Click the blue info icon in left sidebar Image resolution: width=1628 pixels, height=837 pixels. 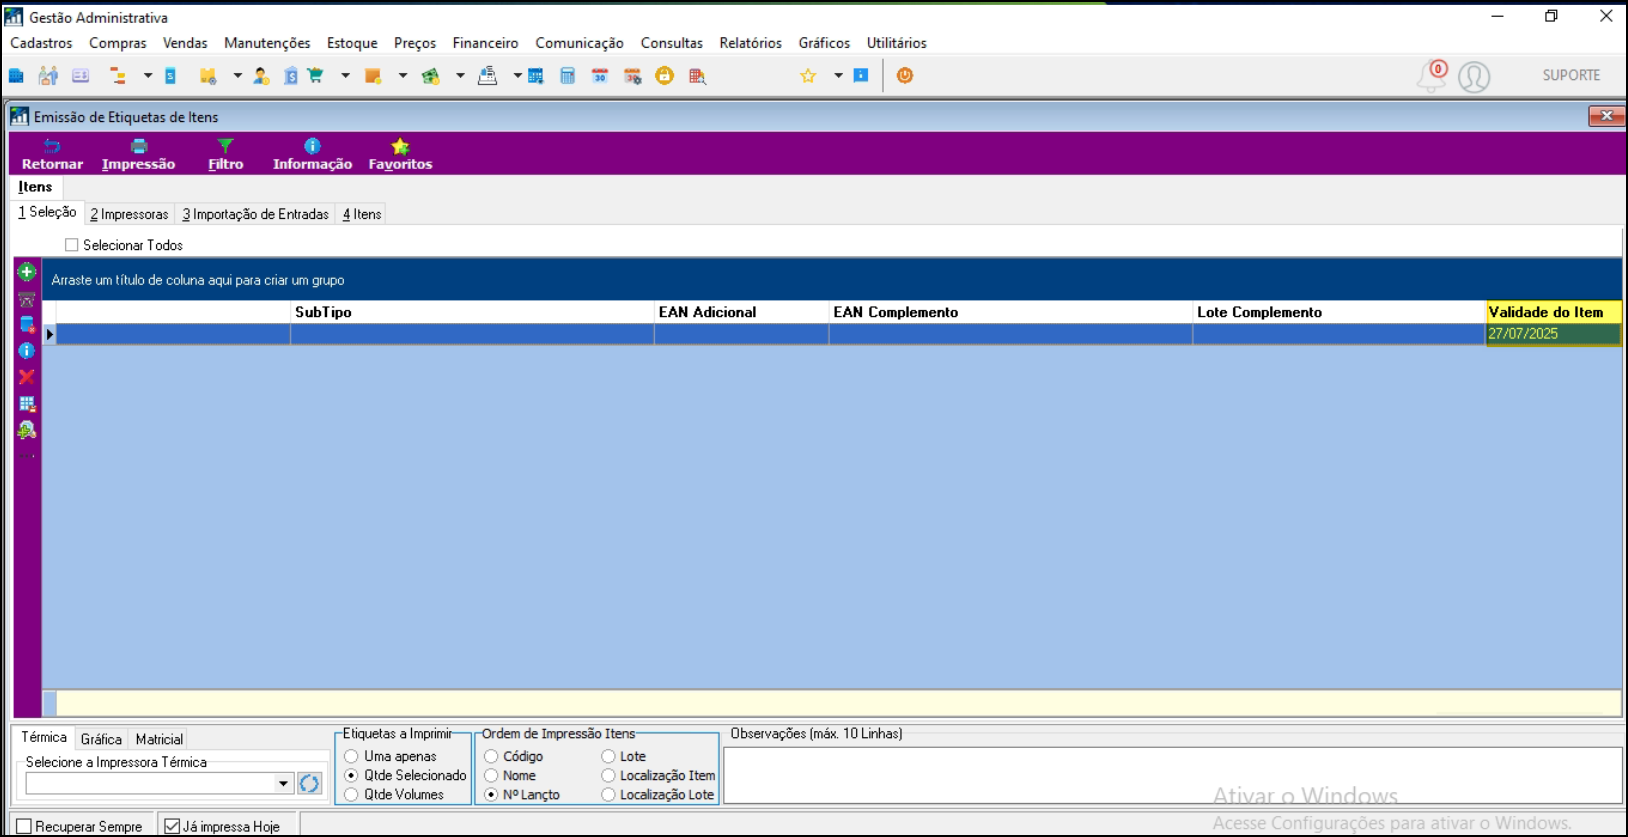[x=27, y=351]
